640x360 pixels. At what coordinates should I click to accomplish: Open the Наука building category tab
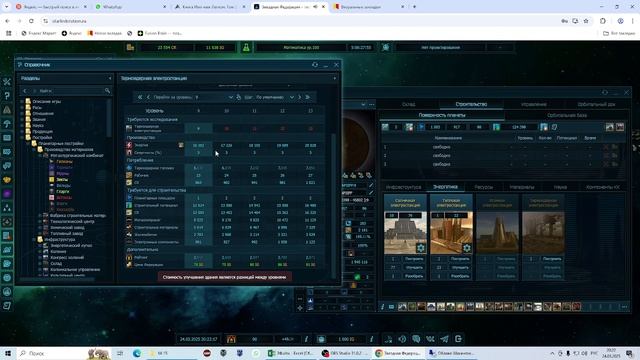tap(560, 187)
